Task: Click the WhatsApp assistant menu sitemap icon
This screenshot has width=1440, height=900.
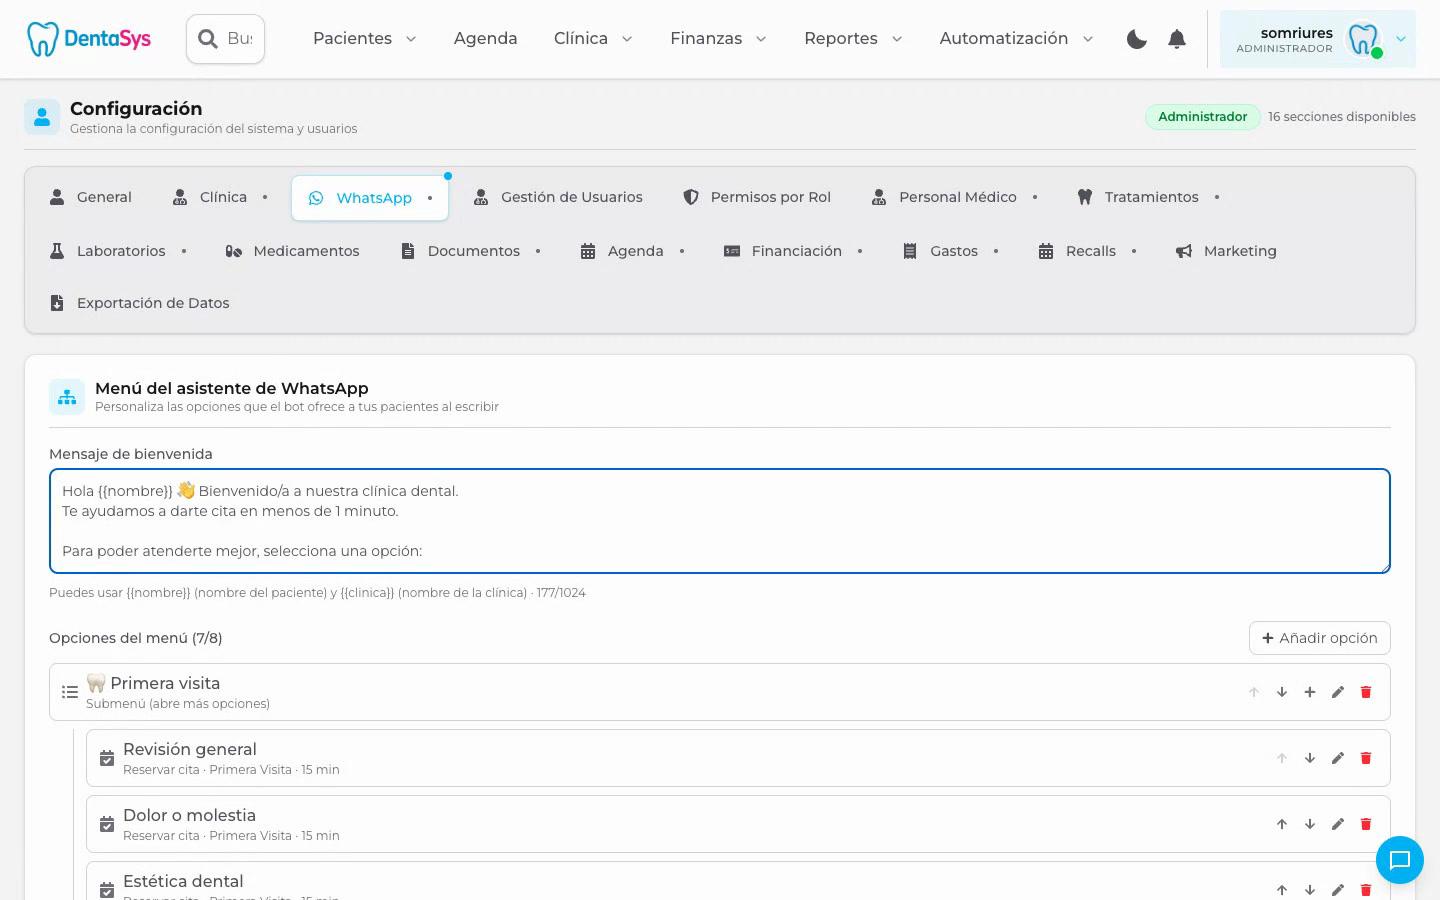Action: [x=67, y=397]
